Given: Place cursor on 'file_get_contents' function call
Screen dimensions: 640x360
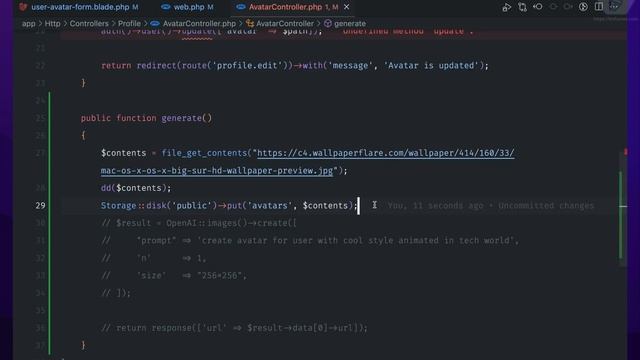Looking at the screenshot, I should 204,153.
